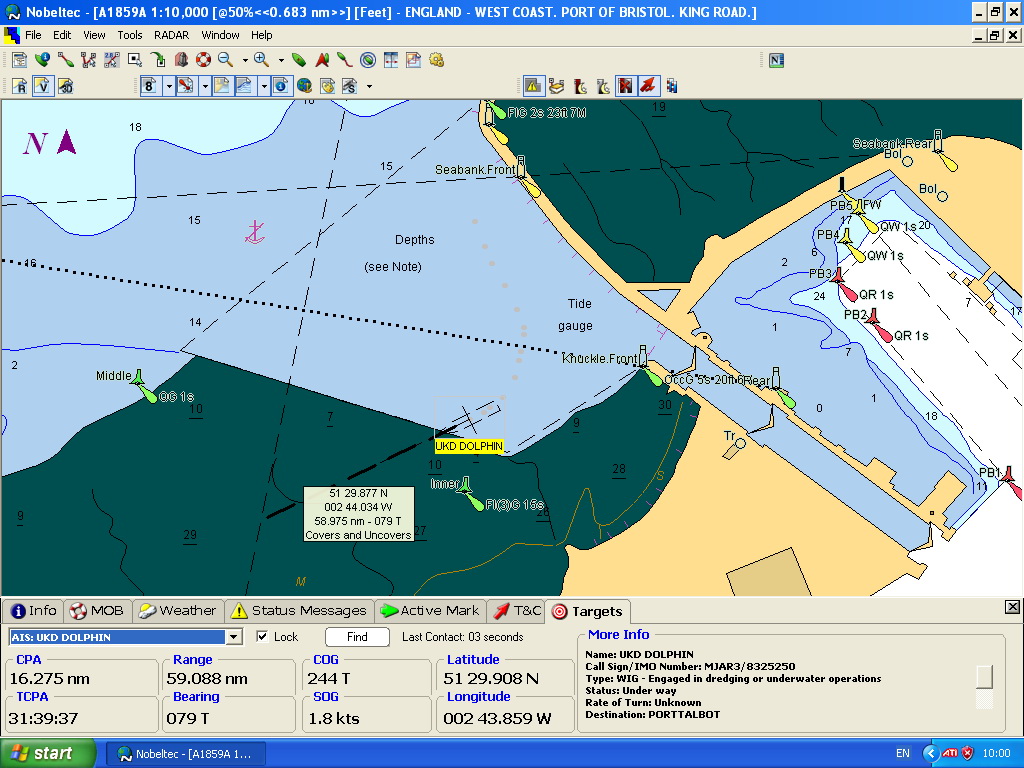
Task: Click the waypoint book icon
Action: [x=556, y=86]
